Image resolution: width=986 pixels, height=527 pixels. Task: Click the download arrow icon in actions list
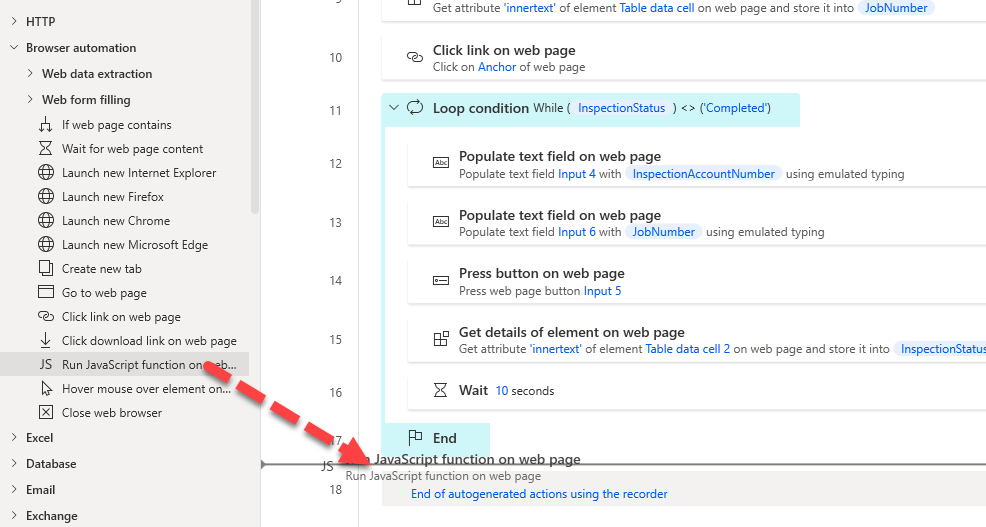click(x=45, y=341)
